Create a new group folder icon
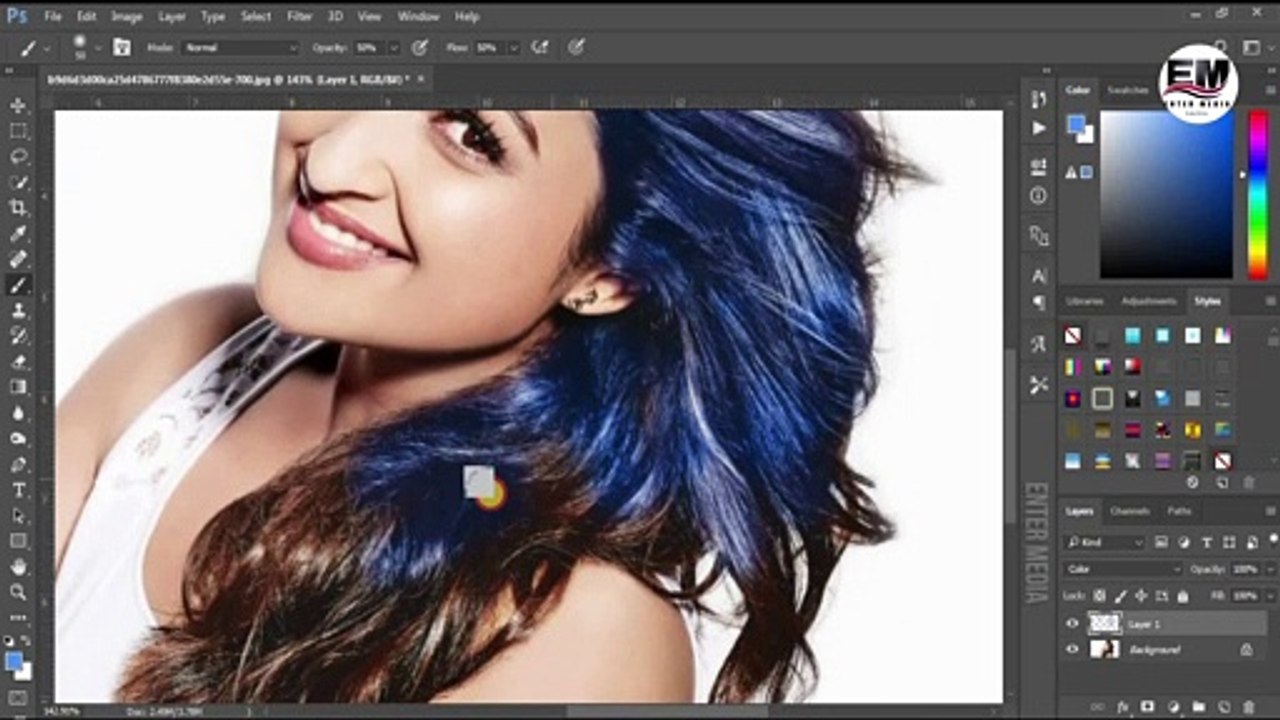The width and height of the screenshot is (1280, 720). pyautogui.click(x=1198, y=707)
